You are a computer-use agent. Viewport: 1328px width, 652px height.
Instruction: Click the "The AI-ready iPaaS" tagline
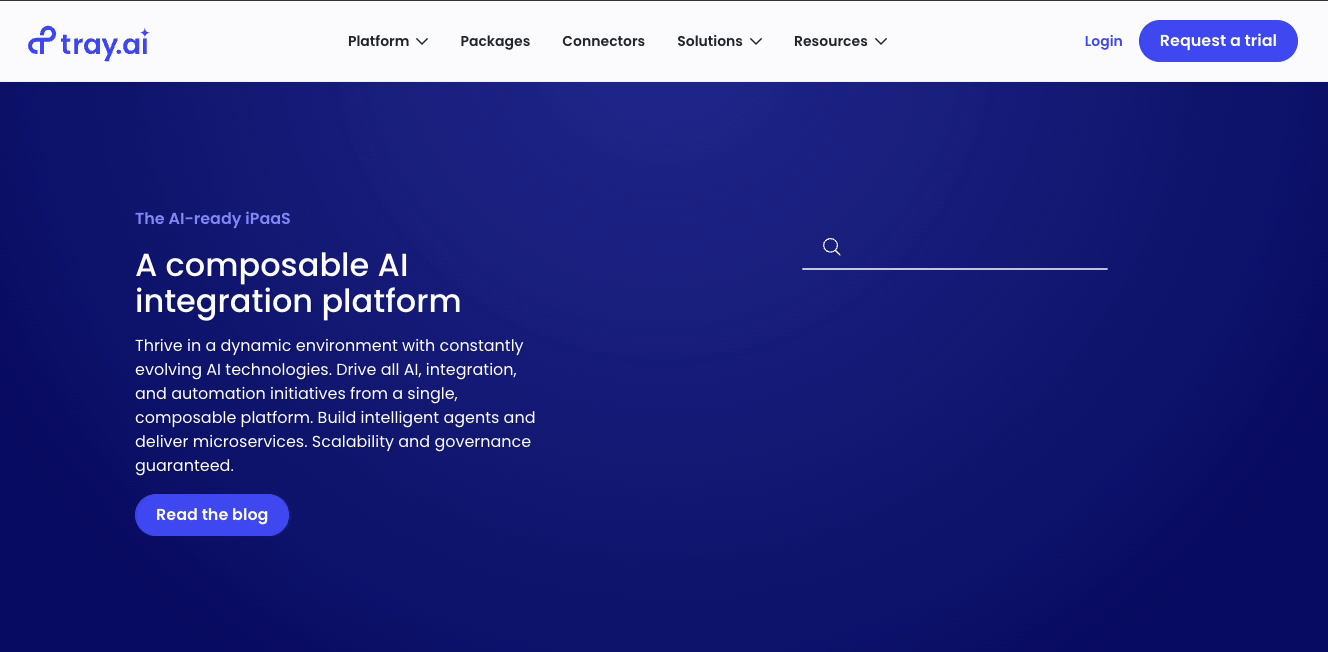point(213,218)
